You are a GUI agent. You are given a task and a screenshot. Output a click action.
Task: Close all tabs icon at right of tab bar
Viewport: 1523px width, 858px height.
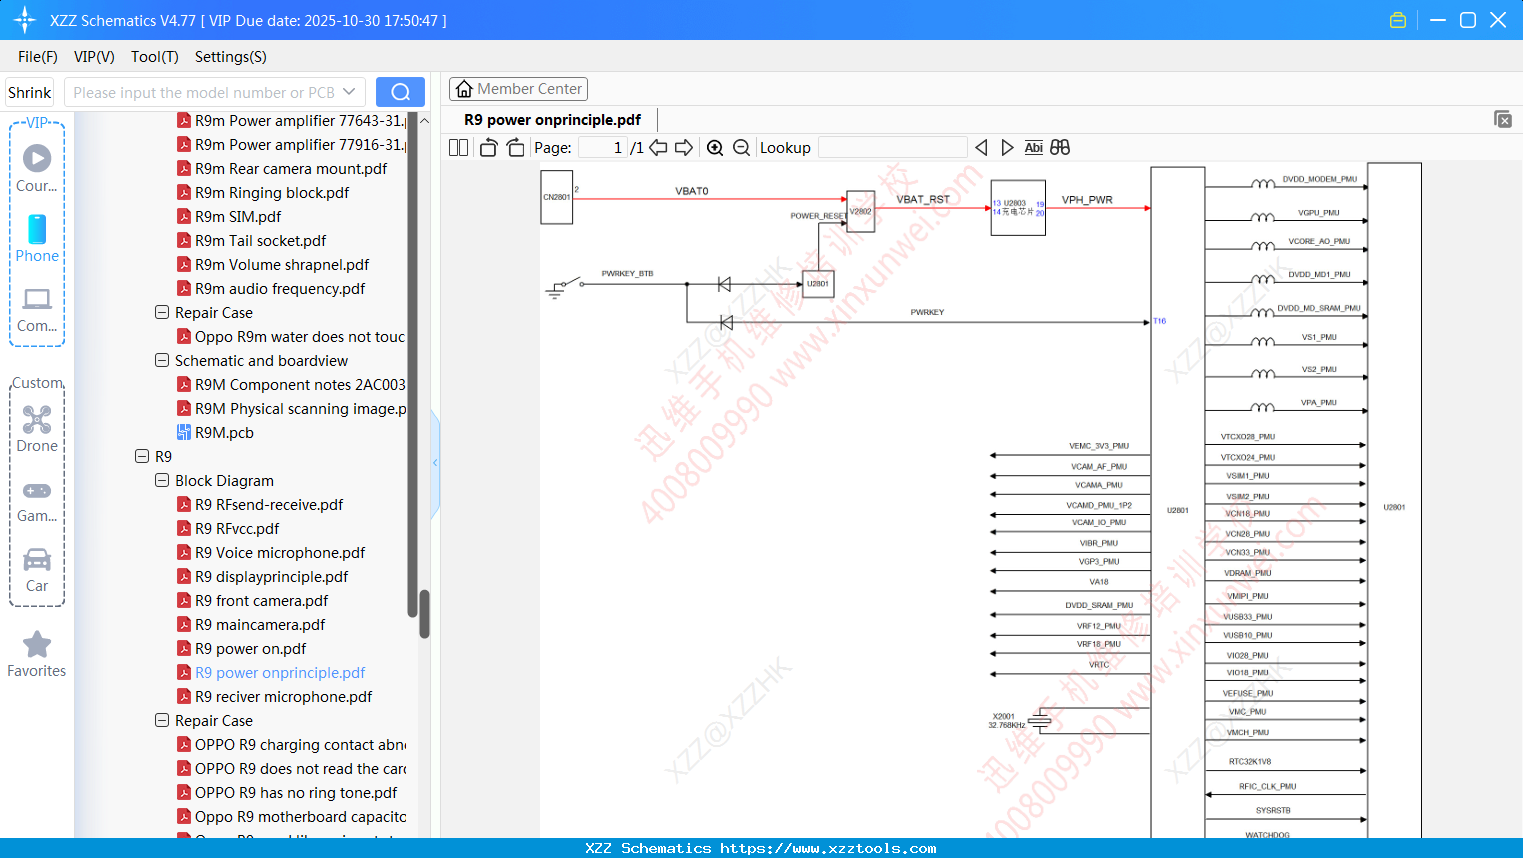1503,119
